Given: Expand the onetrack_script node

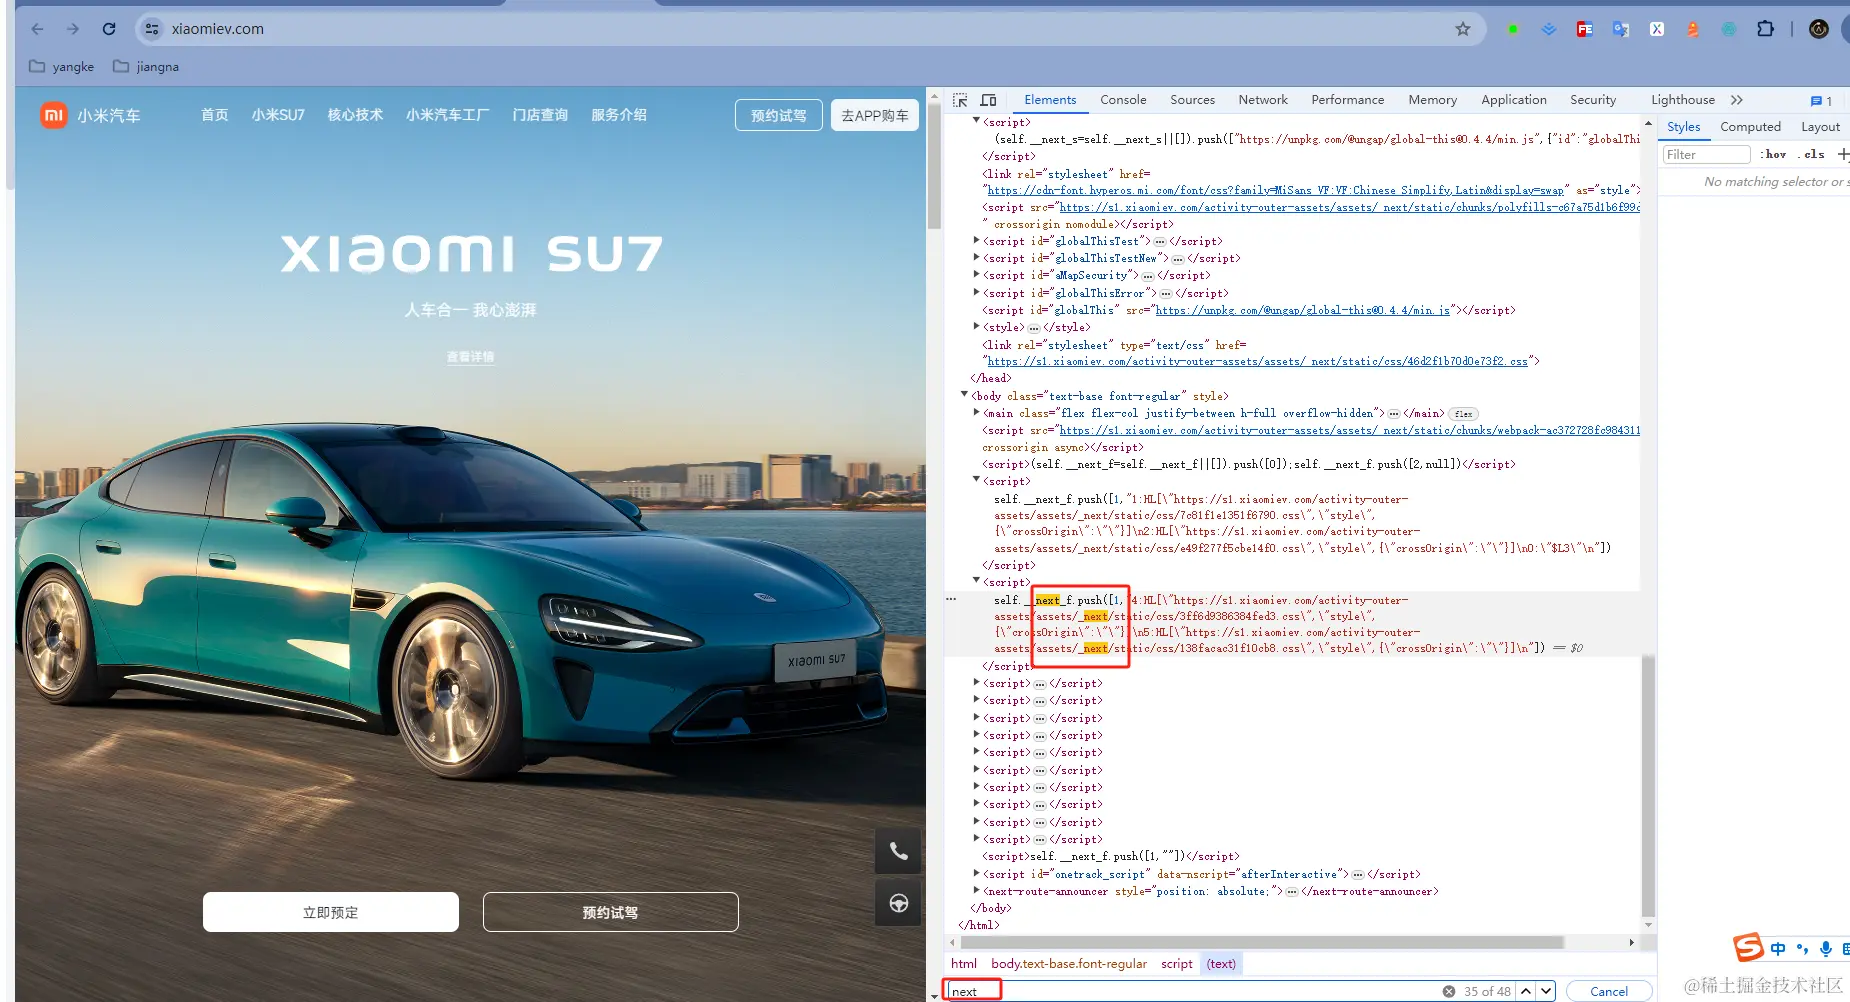Looking at the screenshot, I should tap(977, 874).
